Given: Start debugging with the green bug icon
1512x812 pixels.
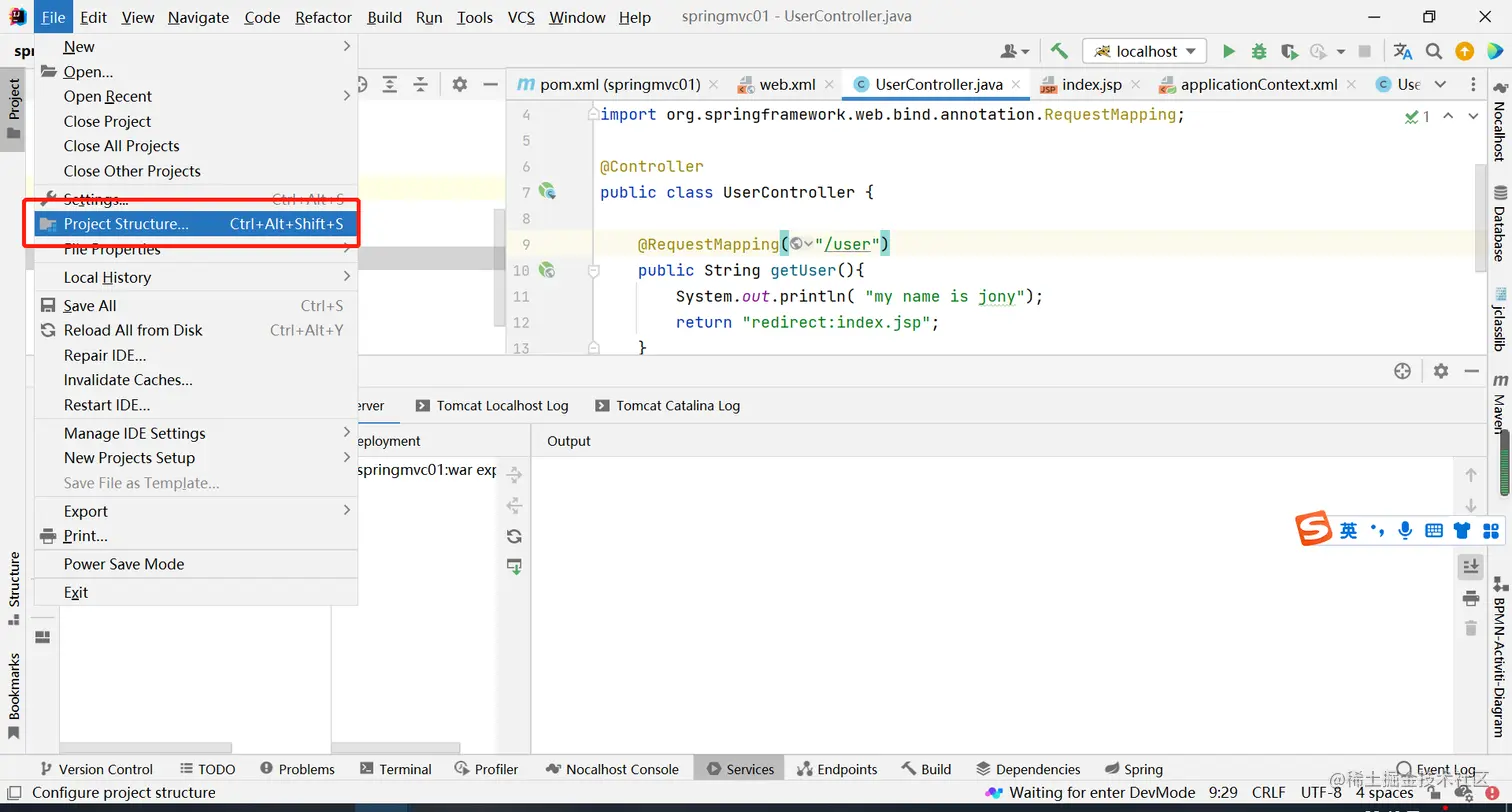Looking at the screenshot, I should [x=1259, y=51].
